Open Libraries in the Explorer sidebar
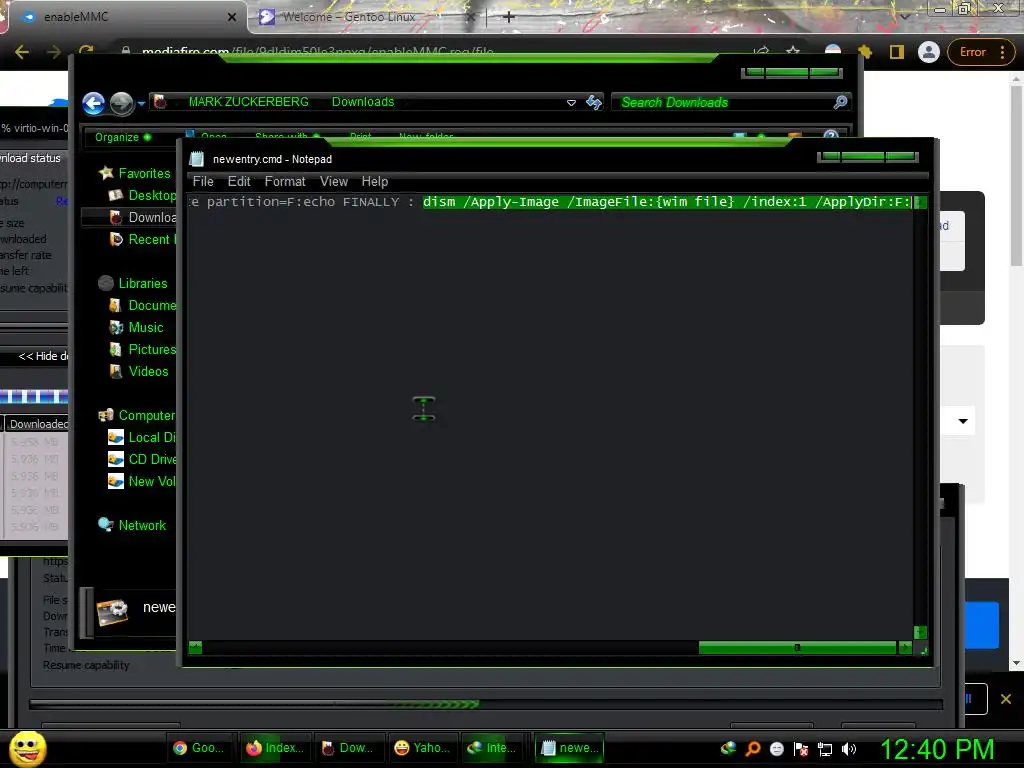The height and width of the screenshot is (768, 1024). pyautogui.click(x=133, y=283)
